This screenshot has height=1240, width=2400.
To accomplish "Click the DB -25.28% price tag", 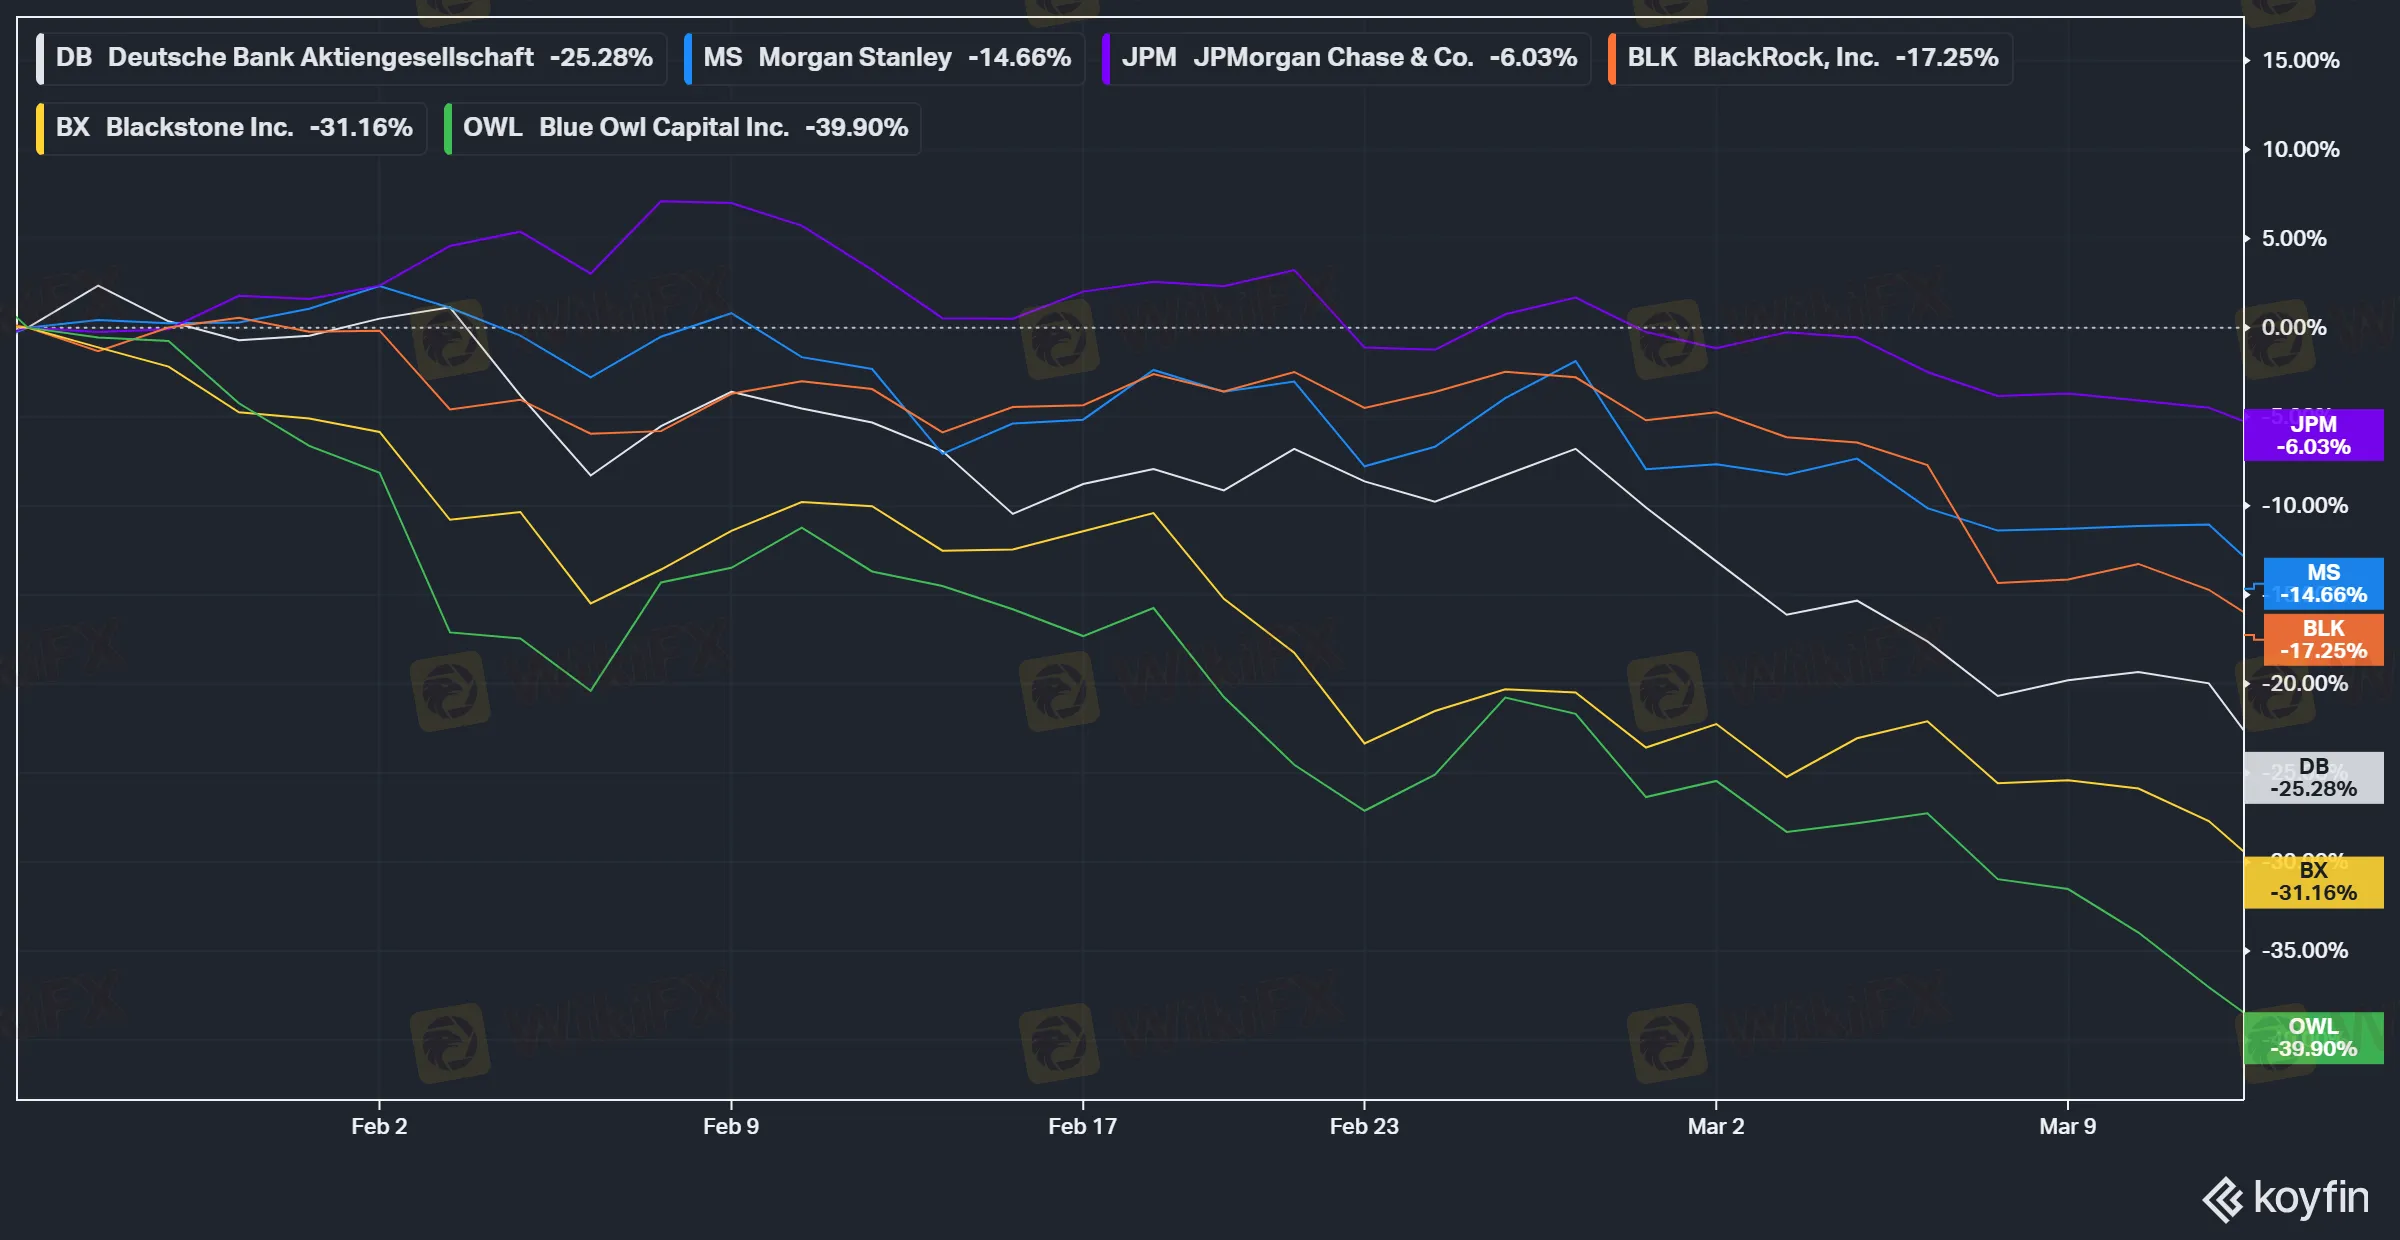I will (x=2313, y=778).
